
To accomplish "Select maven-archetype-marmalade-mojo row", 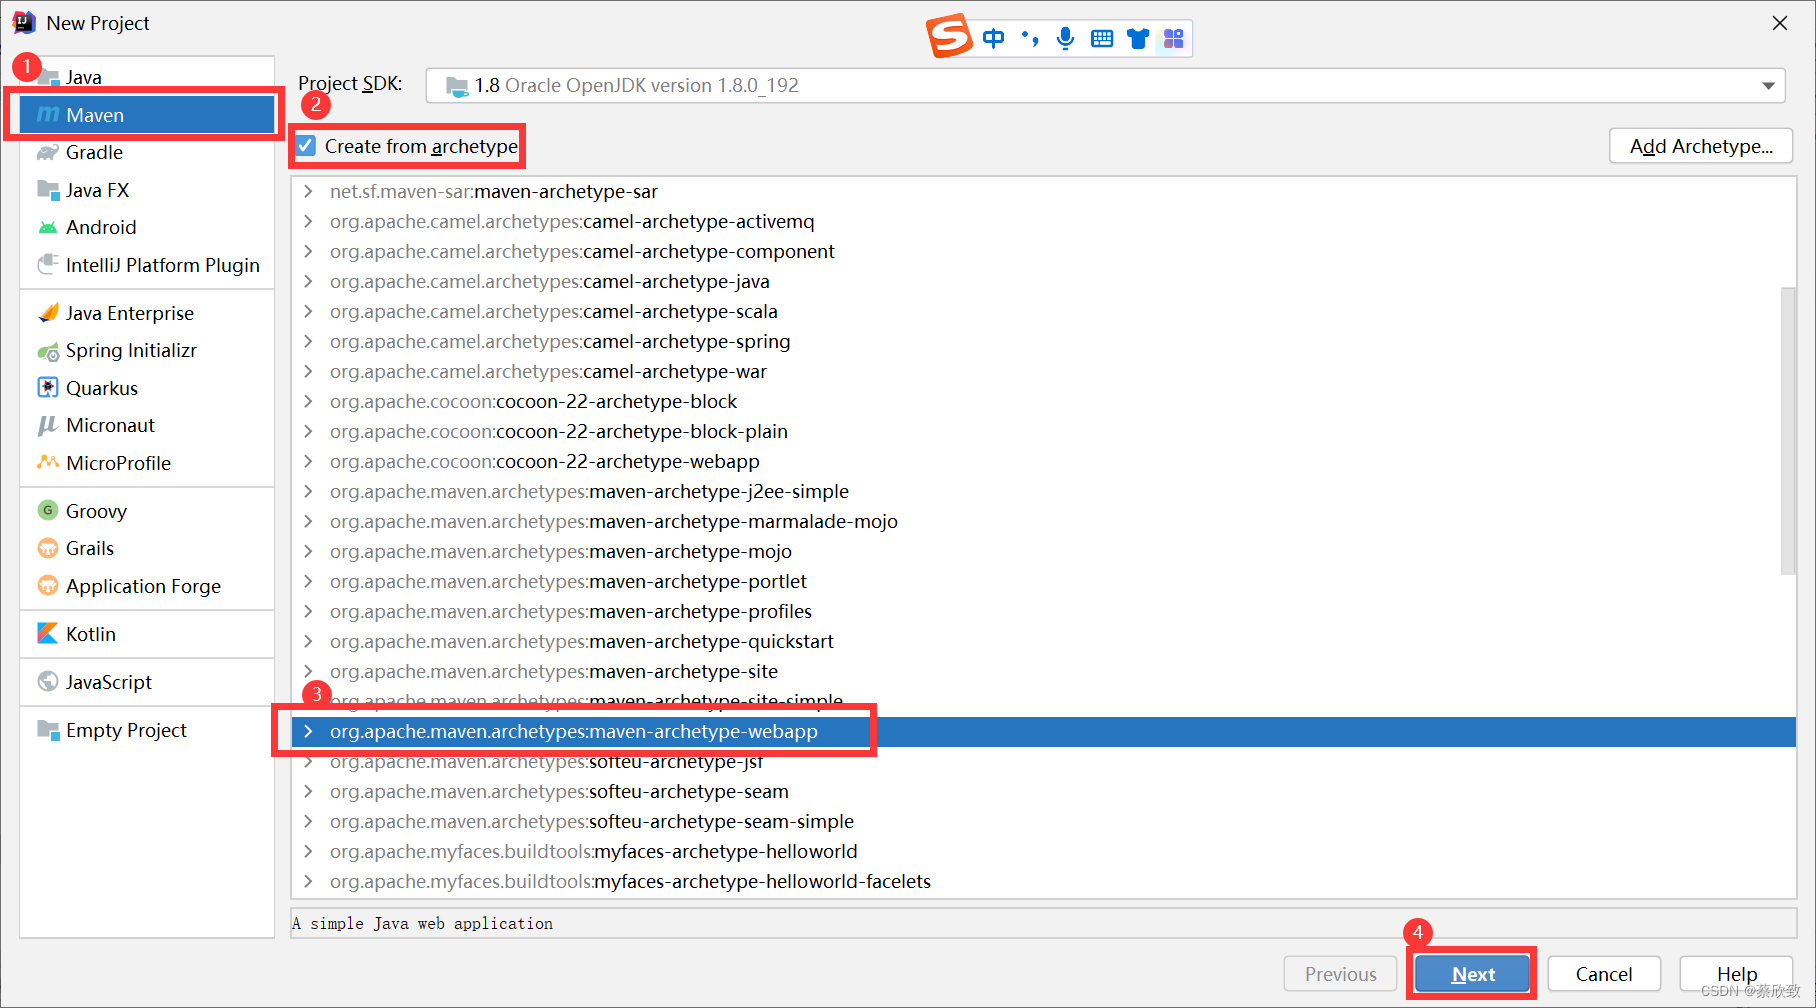I will [1043, 521].
